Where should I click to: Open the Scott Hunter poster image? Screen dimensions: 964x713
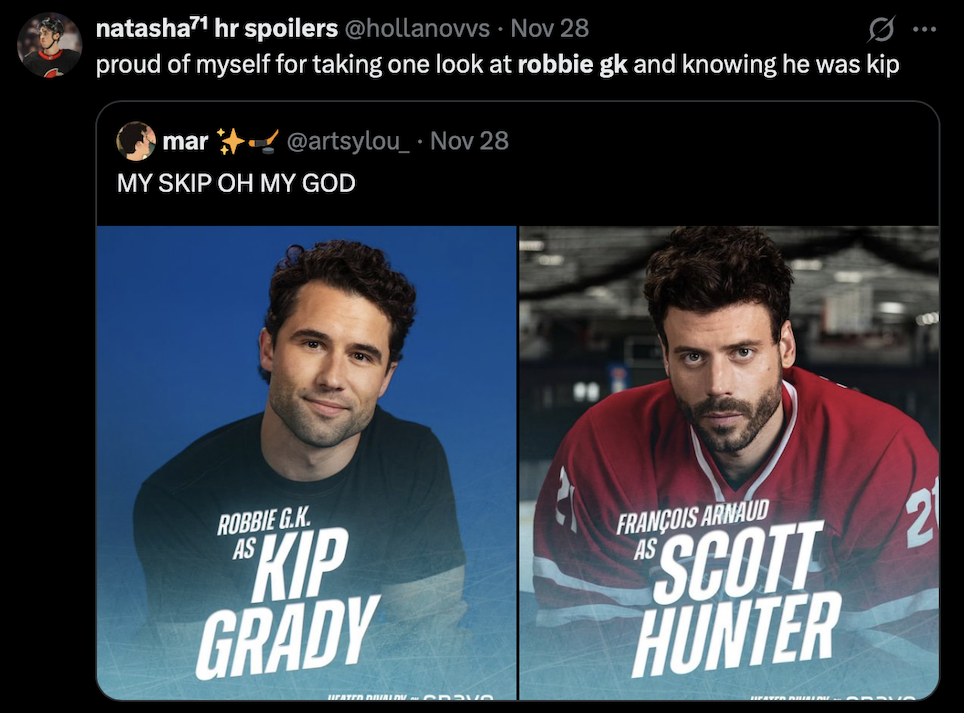coord(729,462)
